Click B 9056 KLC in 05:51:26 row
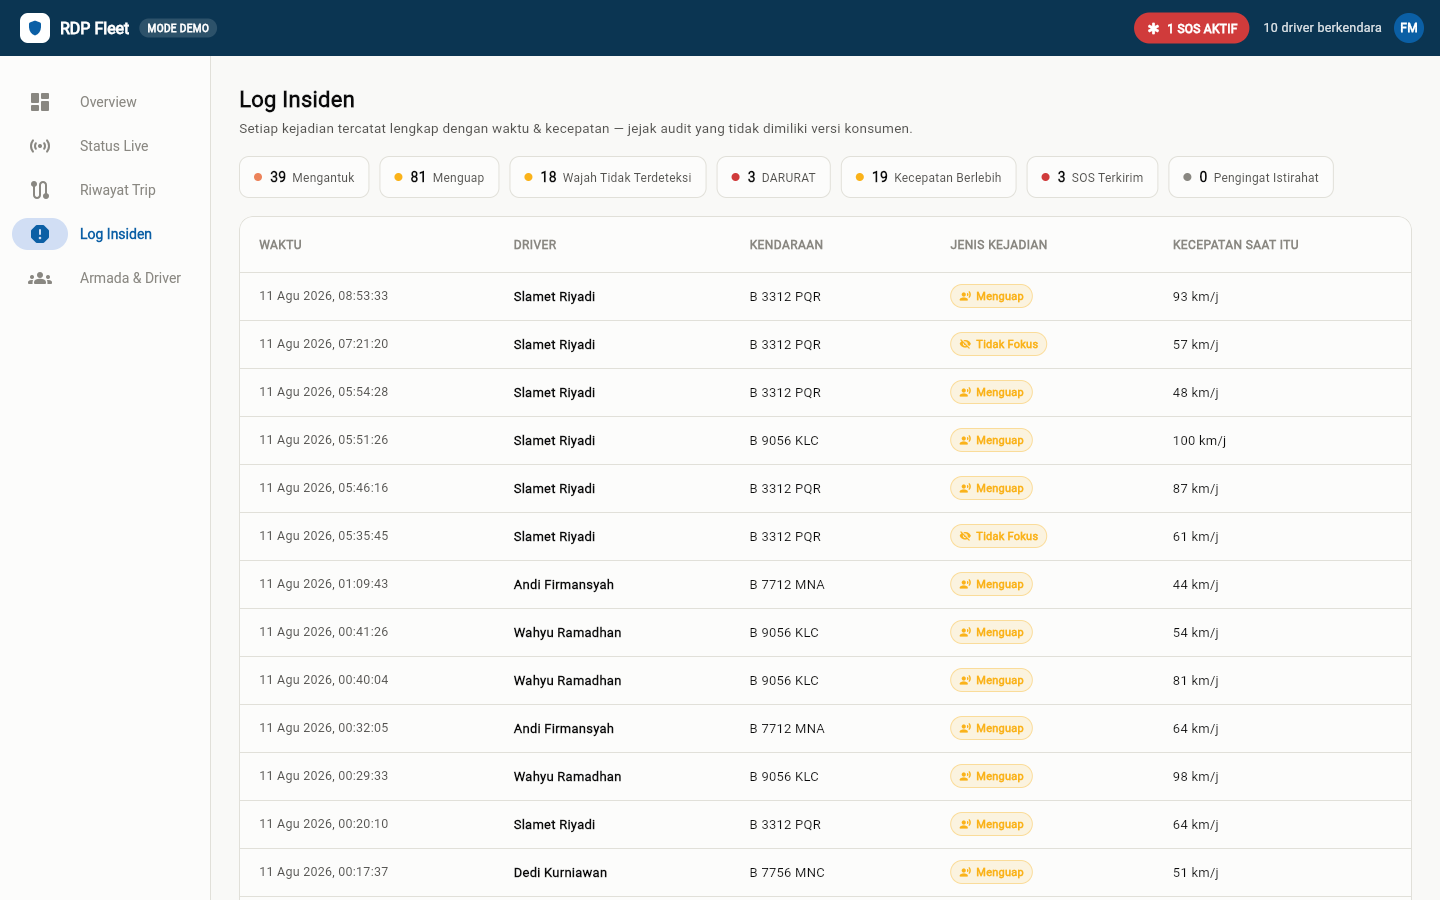 [x=784, y=440]
